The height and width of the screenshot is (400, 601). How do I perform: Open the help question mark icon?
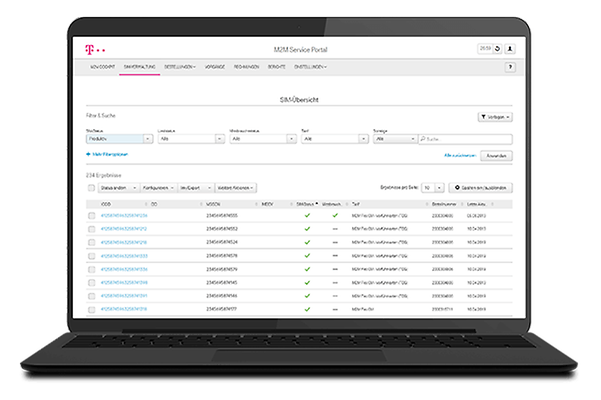coord(509,67)
